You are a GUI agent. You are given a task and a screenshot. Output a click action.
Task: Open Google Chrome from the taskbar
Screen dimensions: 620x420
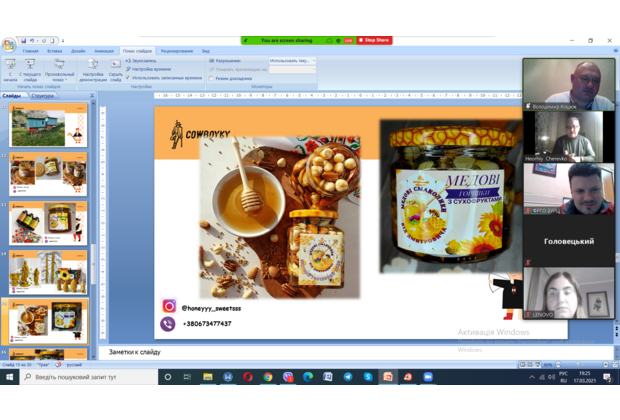point(268,377)
